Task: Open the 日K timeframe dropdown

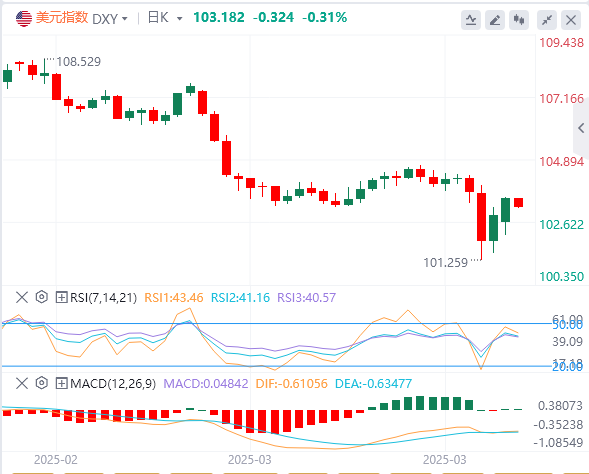Action: (x=165, y=18)
